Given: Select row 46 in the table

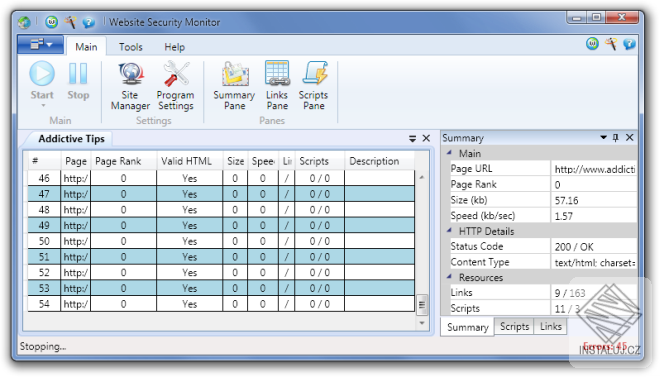Looking at the screenshot, I should (221, 178).
